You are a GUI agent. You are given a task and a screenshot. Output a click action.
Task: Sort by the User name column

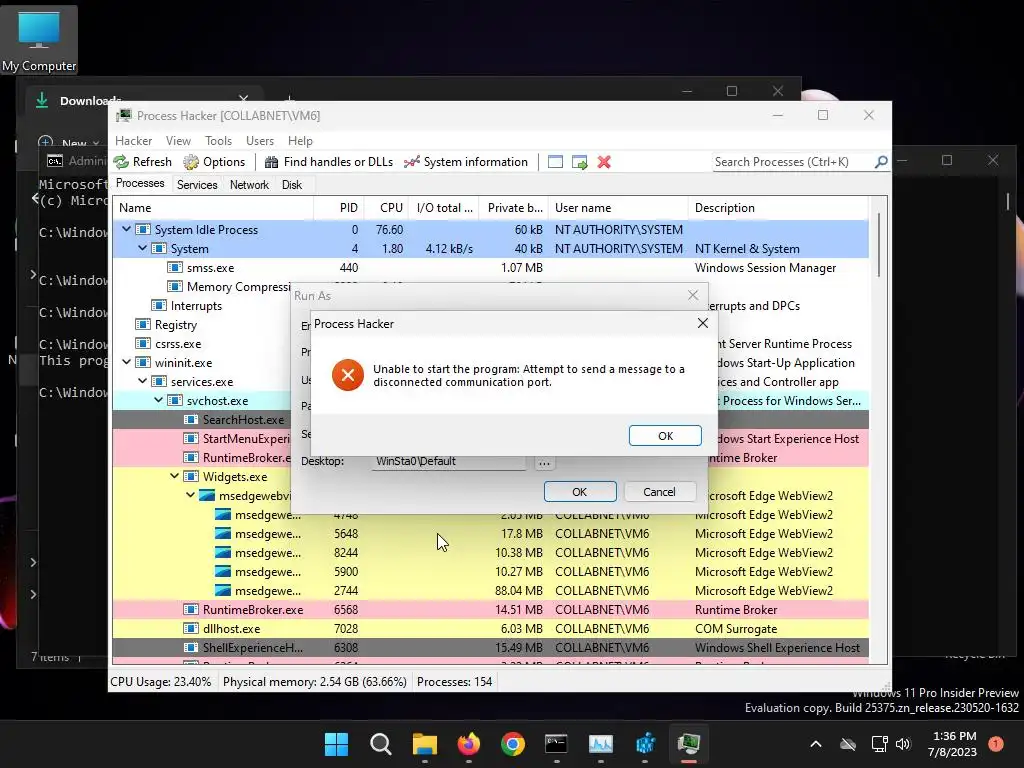[x=618, y=208]
